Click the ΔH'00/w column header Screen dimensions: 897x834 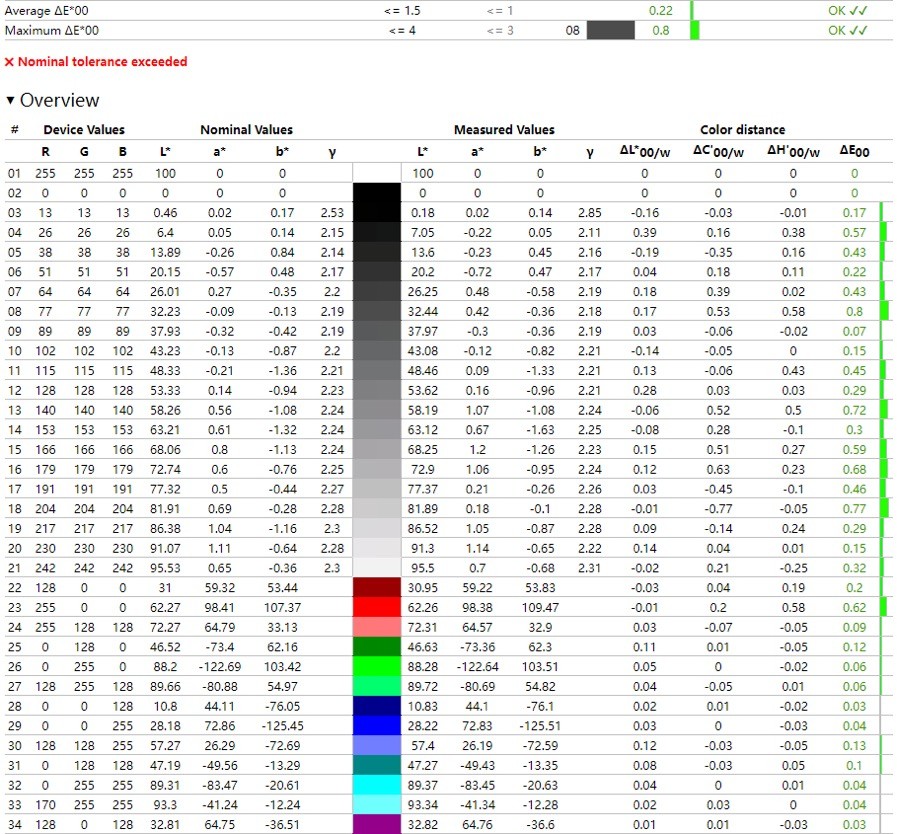pos(793,152)
